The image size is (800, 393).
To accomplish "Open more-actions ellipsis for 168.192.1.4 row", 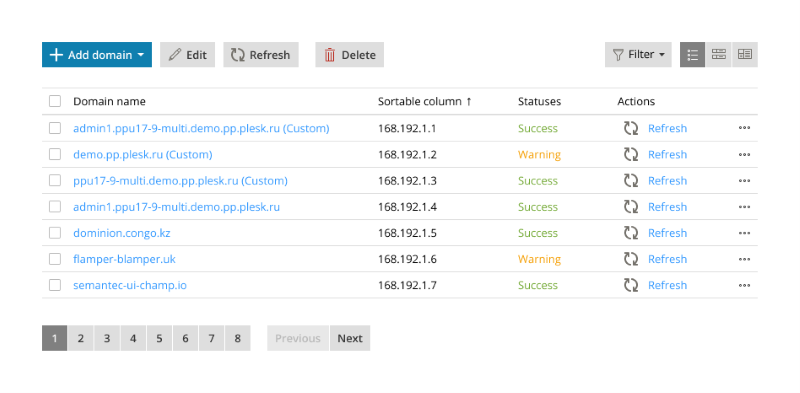I will click(x=744, y=207).
